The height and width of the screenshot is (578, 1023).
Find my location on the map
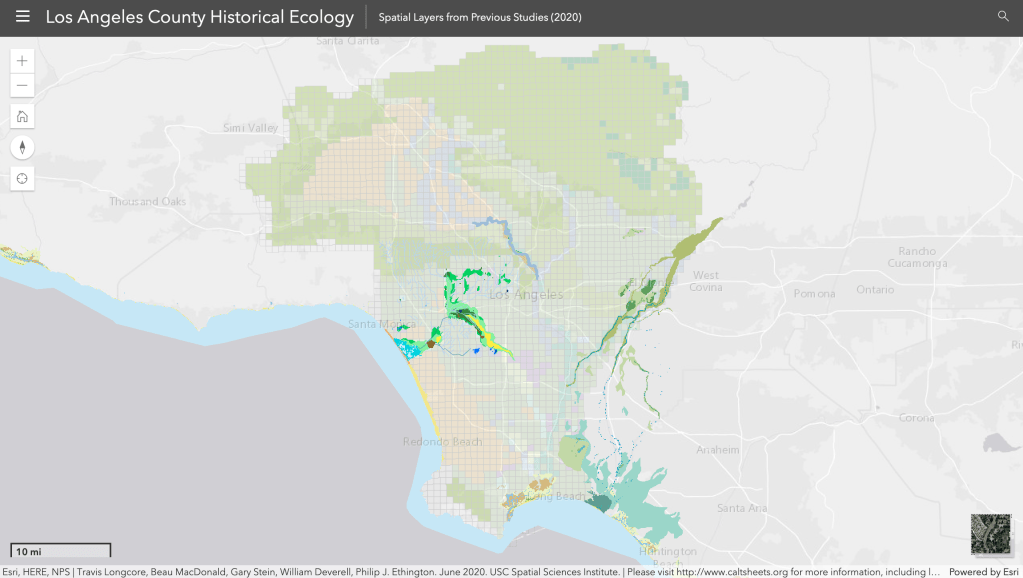click(22, 179)
